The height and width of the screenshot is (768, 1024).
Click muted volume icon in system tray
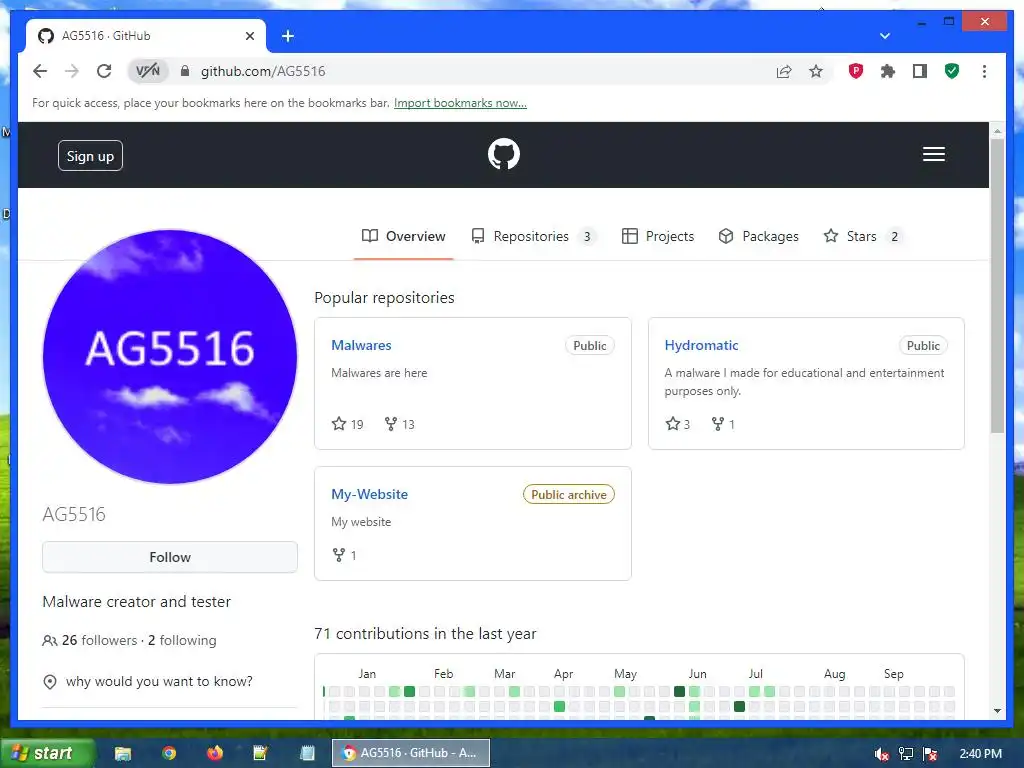882,754
